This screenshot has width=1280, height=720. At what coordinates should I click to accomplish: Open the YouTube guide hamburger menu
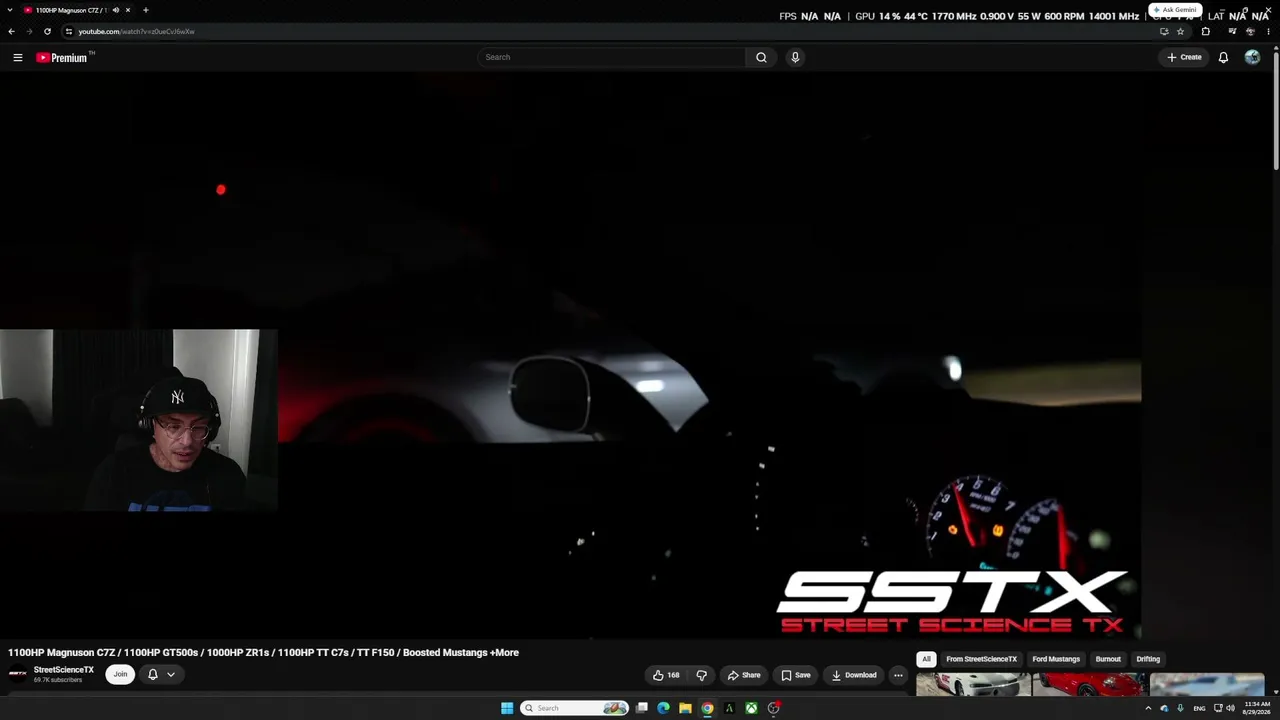pyautogui.click(x=17, y=58)
